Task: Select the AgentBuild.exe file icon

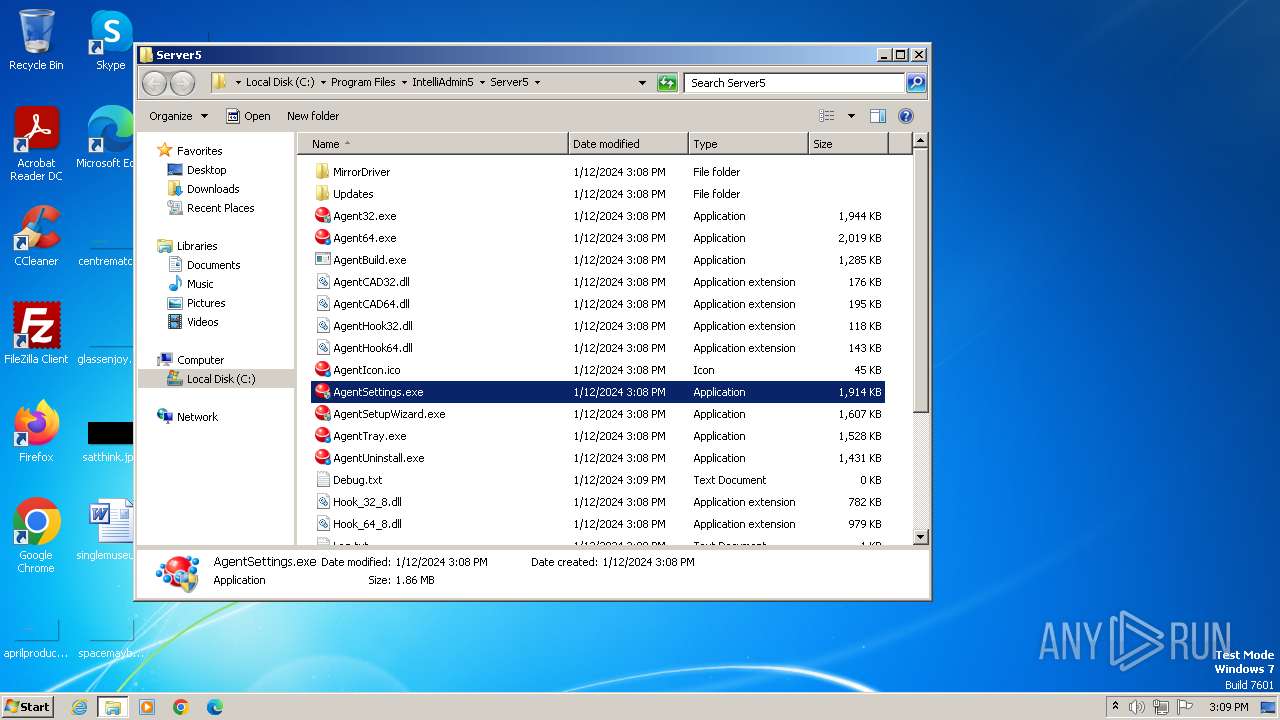Action: [x=323, y=260]
